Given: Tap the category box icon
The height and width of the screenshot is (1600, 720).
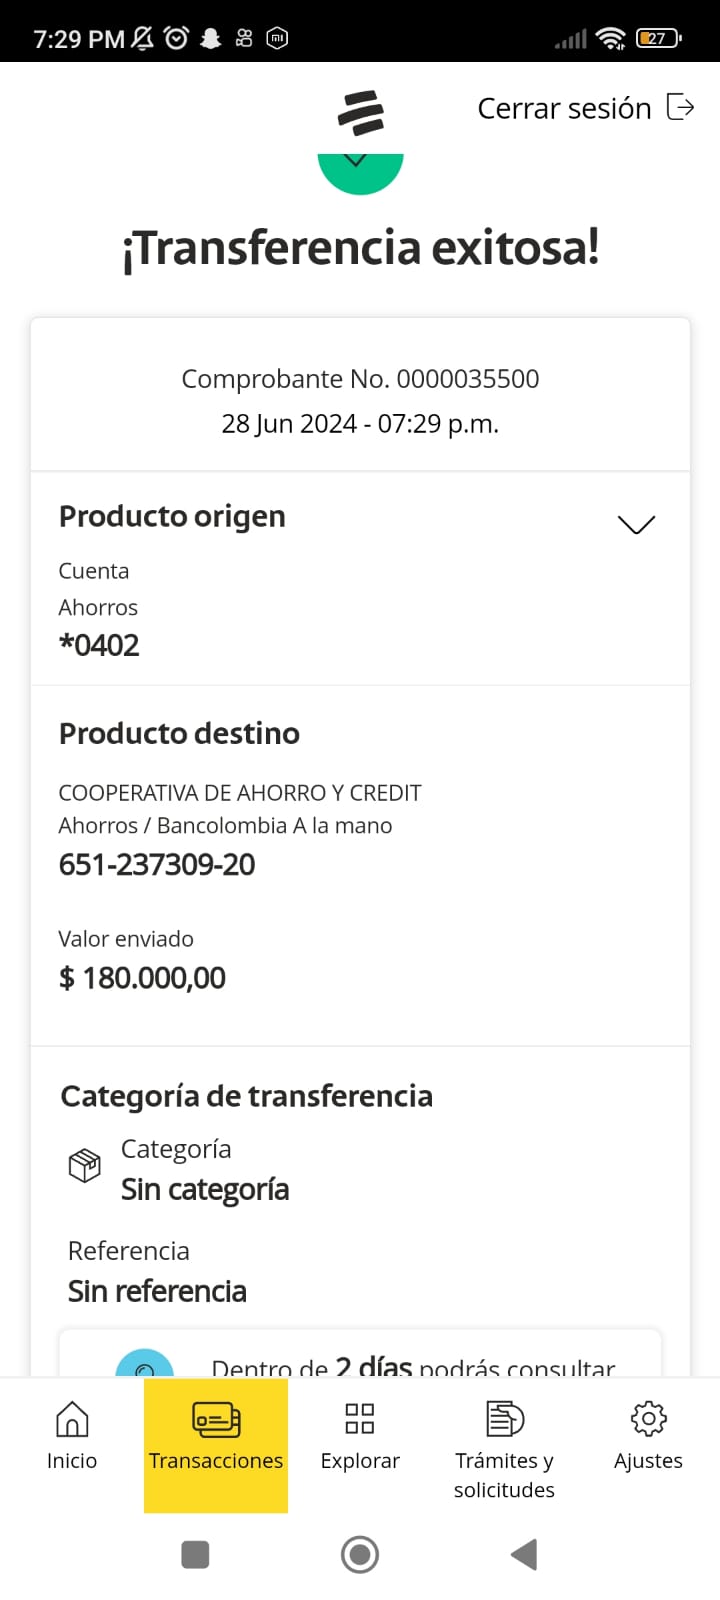Looking at the screenshot, I should coord(84,1165).
